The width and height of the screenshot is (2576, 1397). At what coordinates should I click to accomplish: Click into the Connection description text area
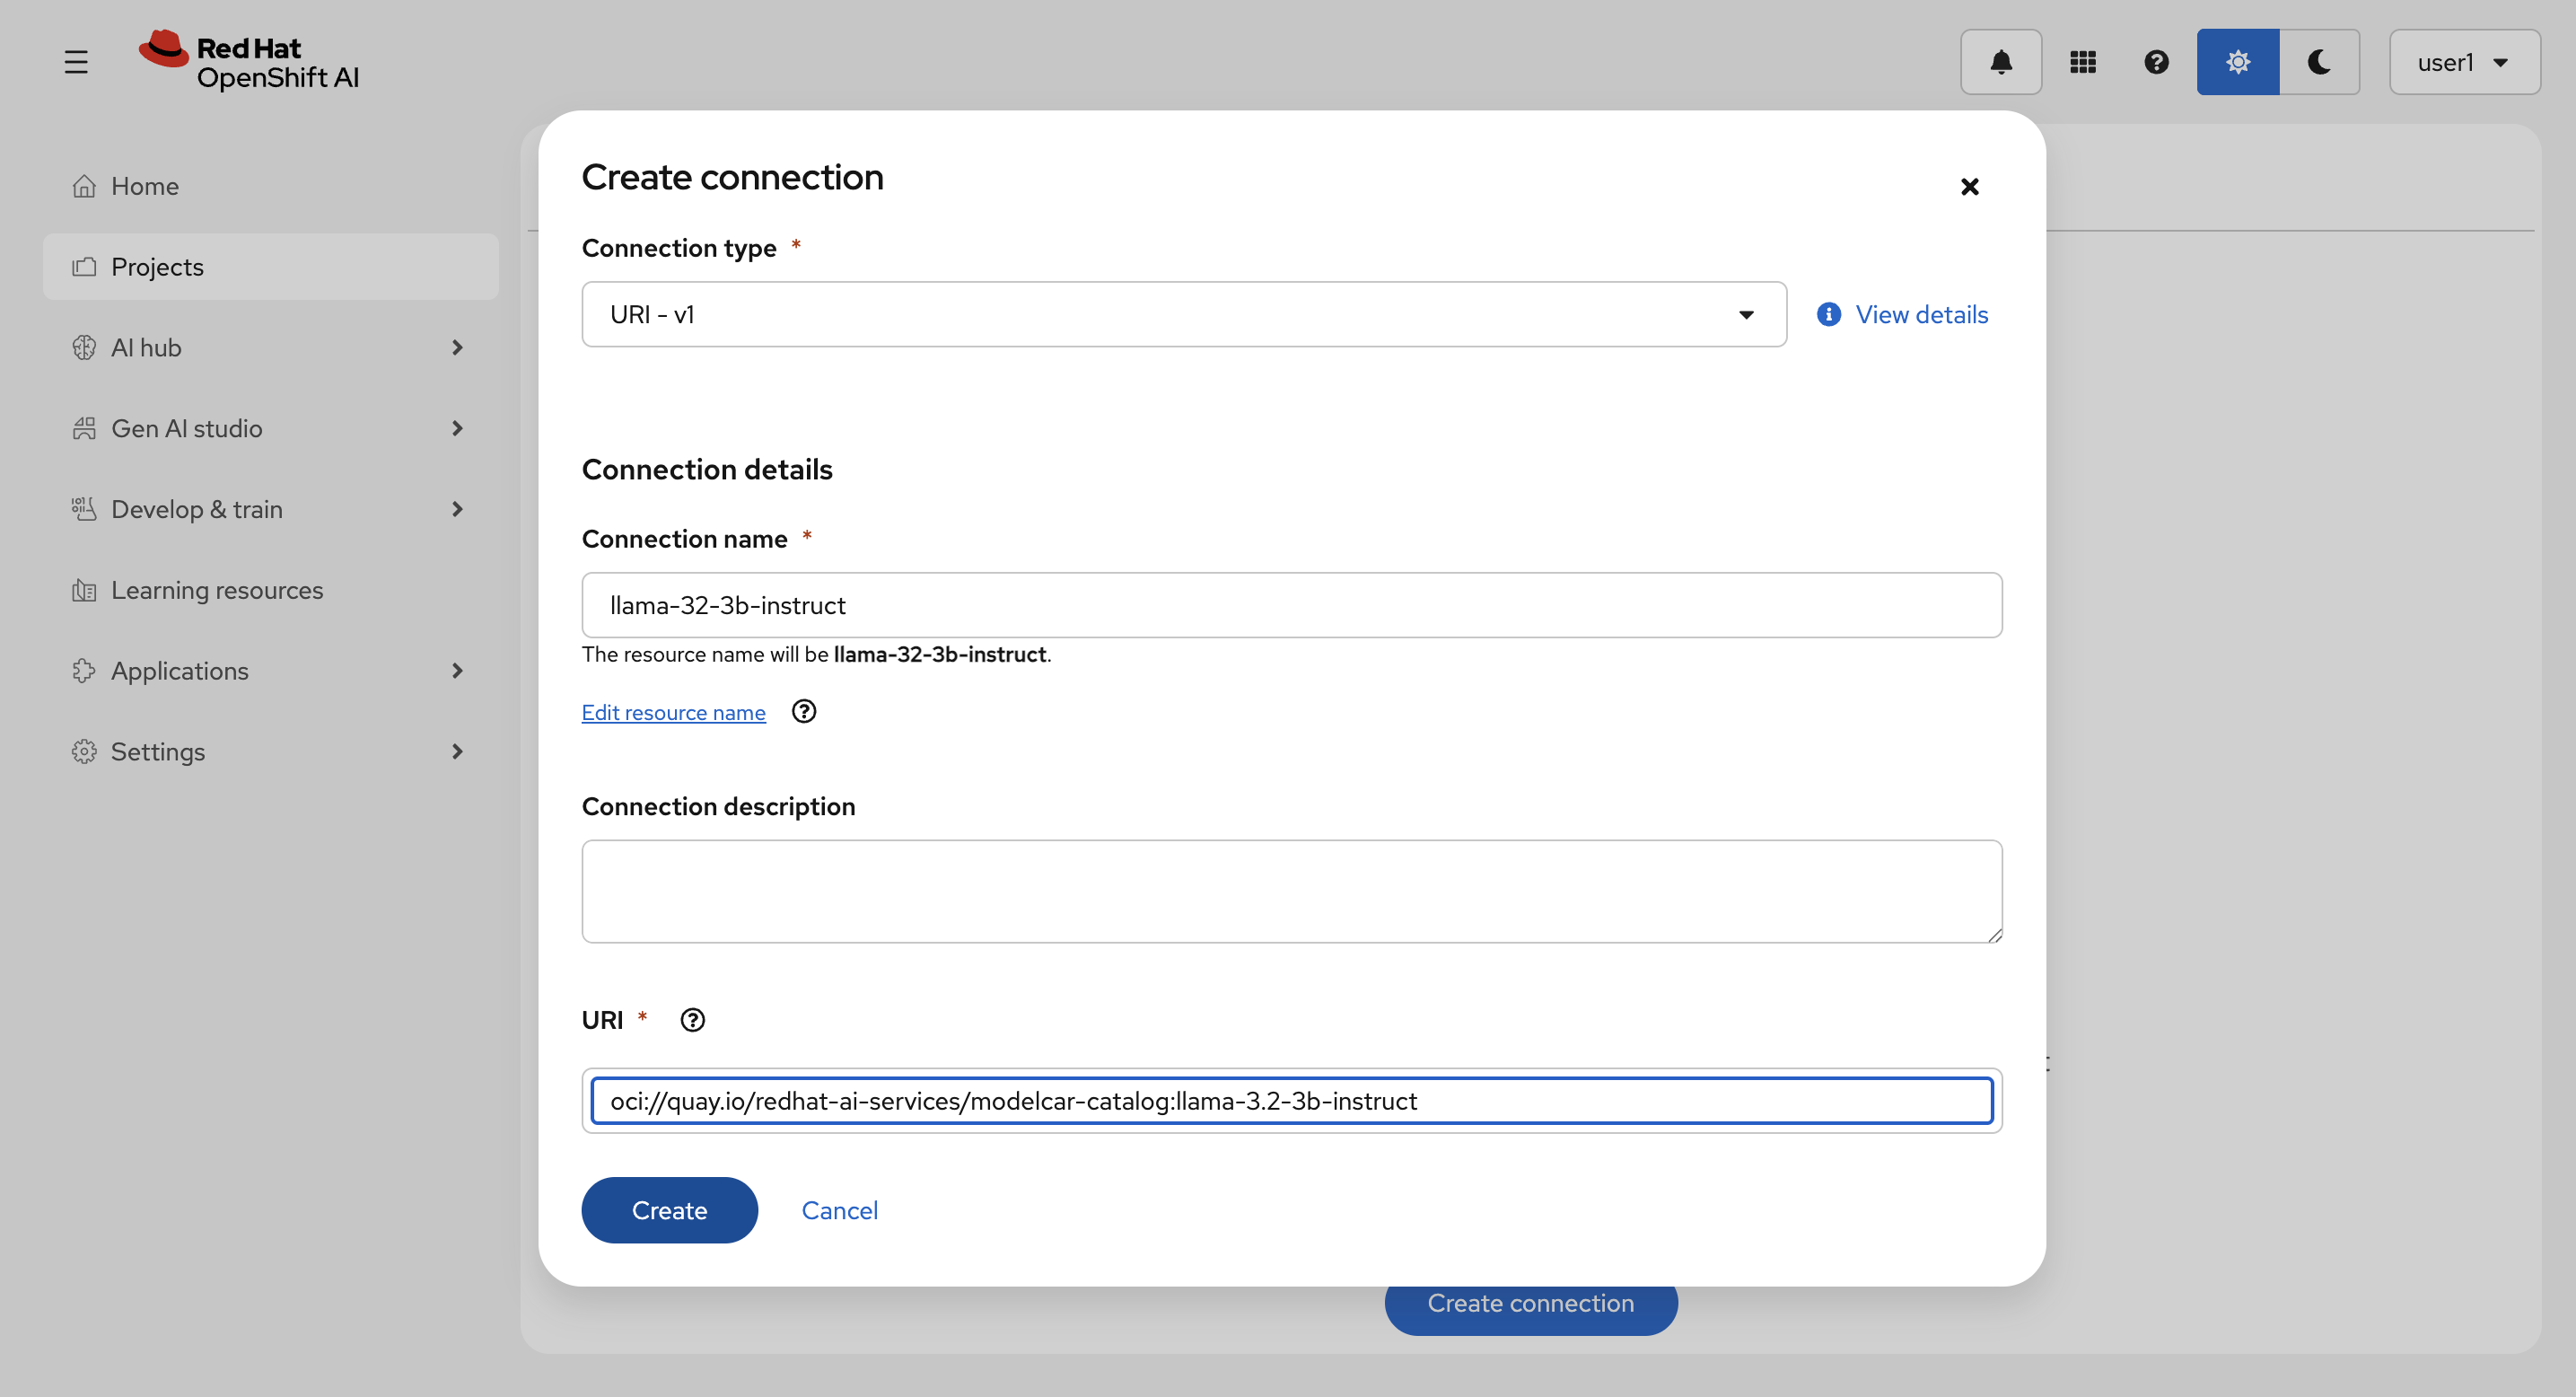click(1291, 890)
